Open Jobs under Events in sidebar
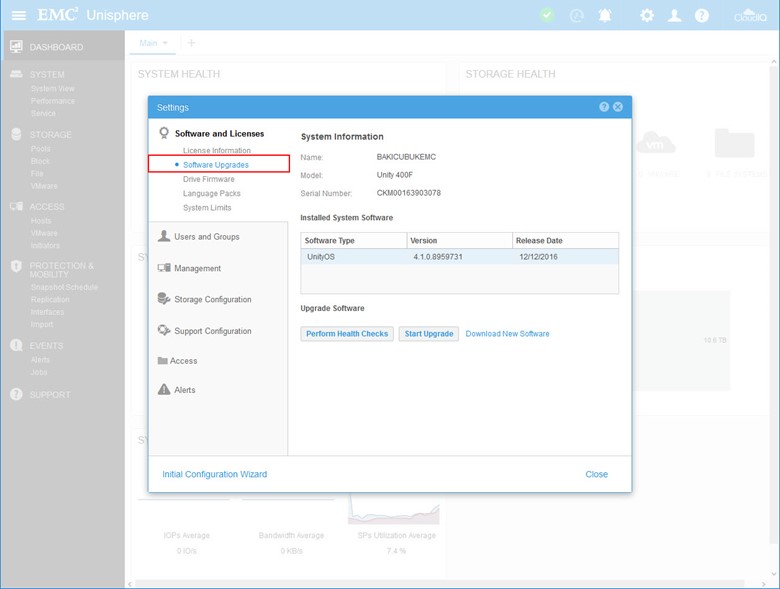Image resolution: width=780 pixels, height=589 pixels. (x=39, y=372)
